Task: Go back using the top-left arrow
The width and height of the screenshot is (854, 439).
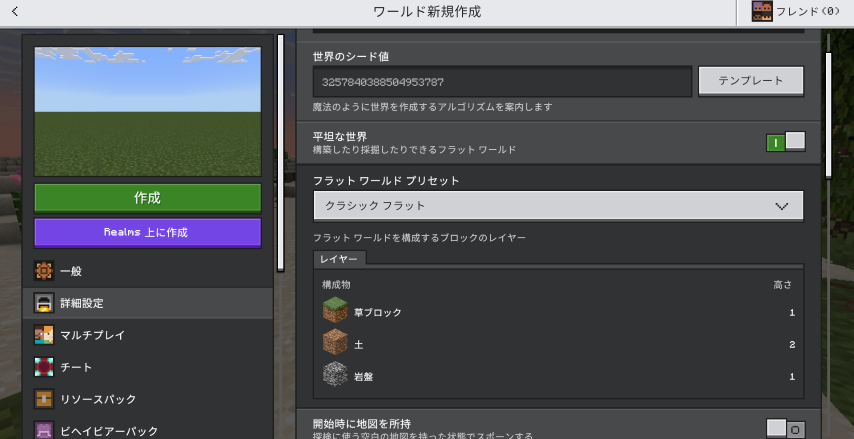Action: [15, 11]
